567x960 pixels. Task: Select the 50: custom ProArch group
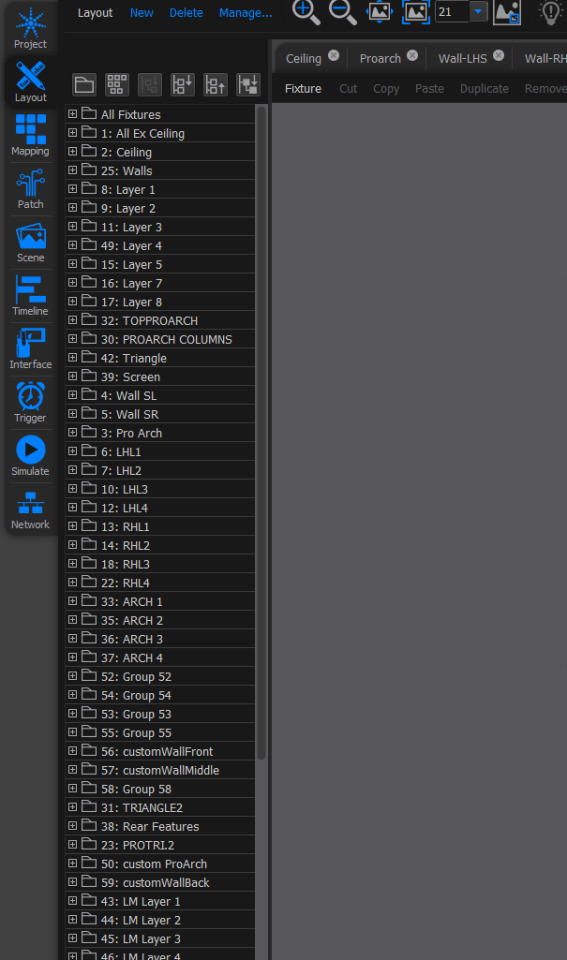[160, 864]
